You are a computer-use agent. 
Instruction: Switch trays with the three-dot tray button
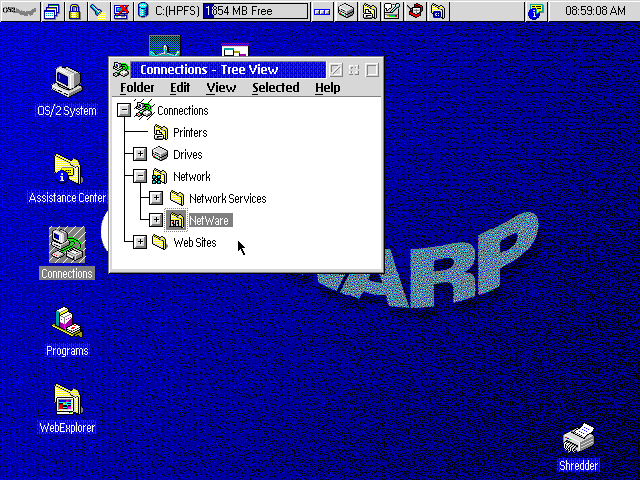click(322, 11)
